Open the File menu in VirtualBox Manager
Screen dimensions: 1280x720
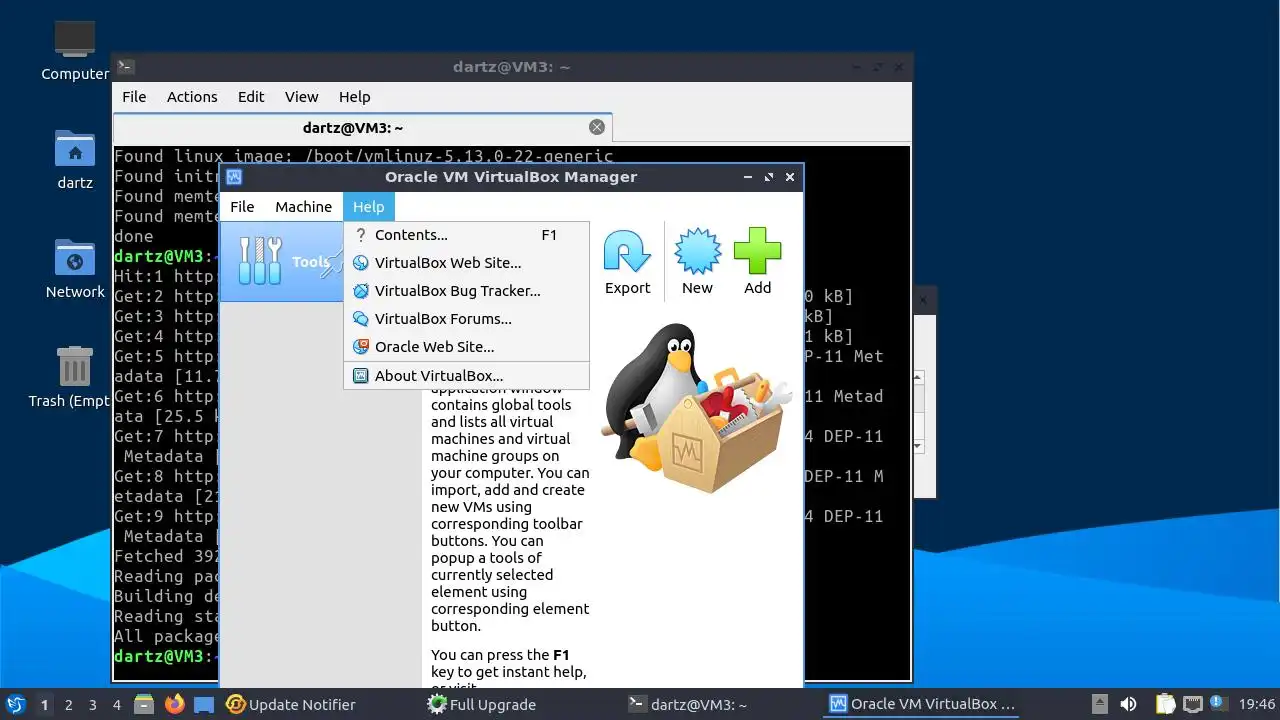coord(242,207)
